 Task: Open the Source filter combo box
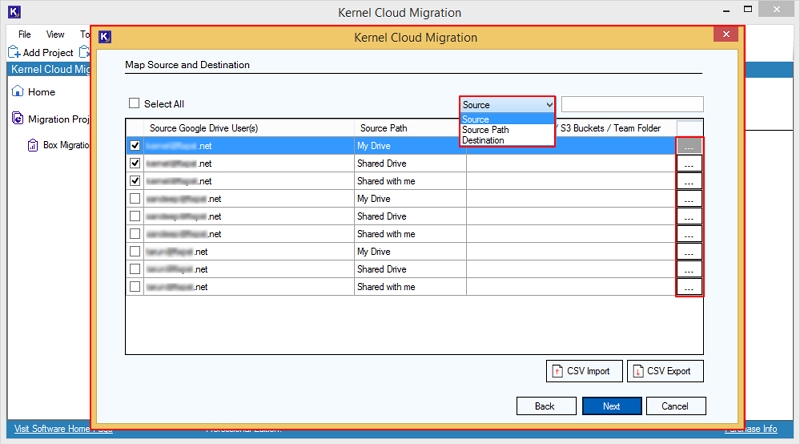pyautogui.click(x=507, y=105)
